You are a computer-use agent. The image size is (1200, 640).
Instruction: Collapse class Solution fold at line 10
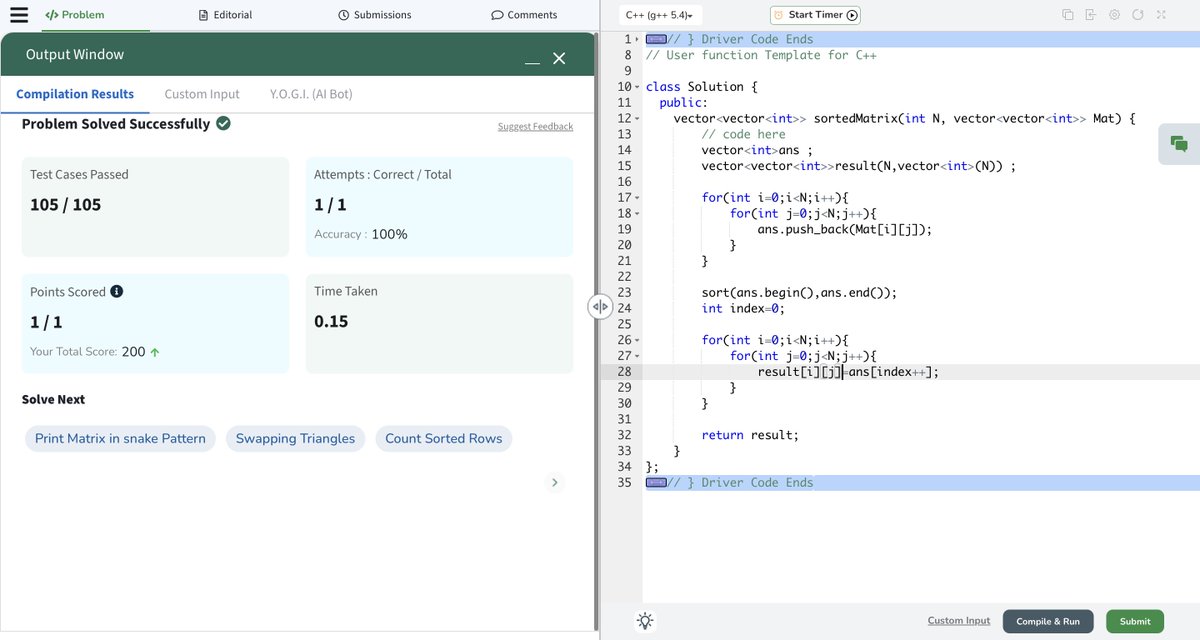(638, 87)
